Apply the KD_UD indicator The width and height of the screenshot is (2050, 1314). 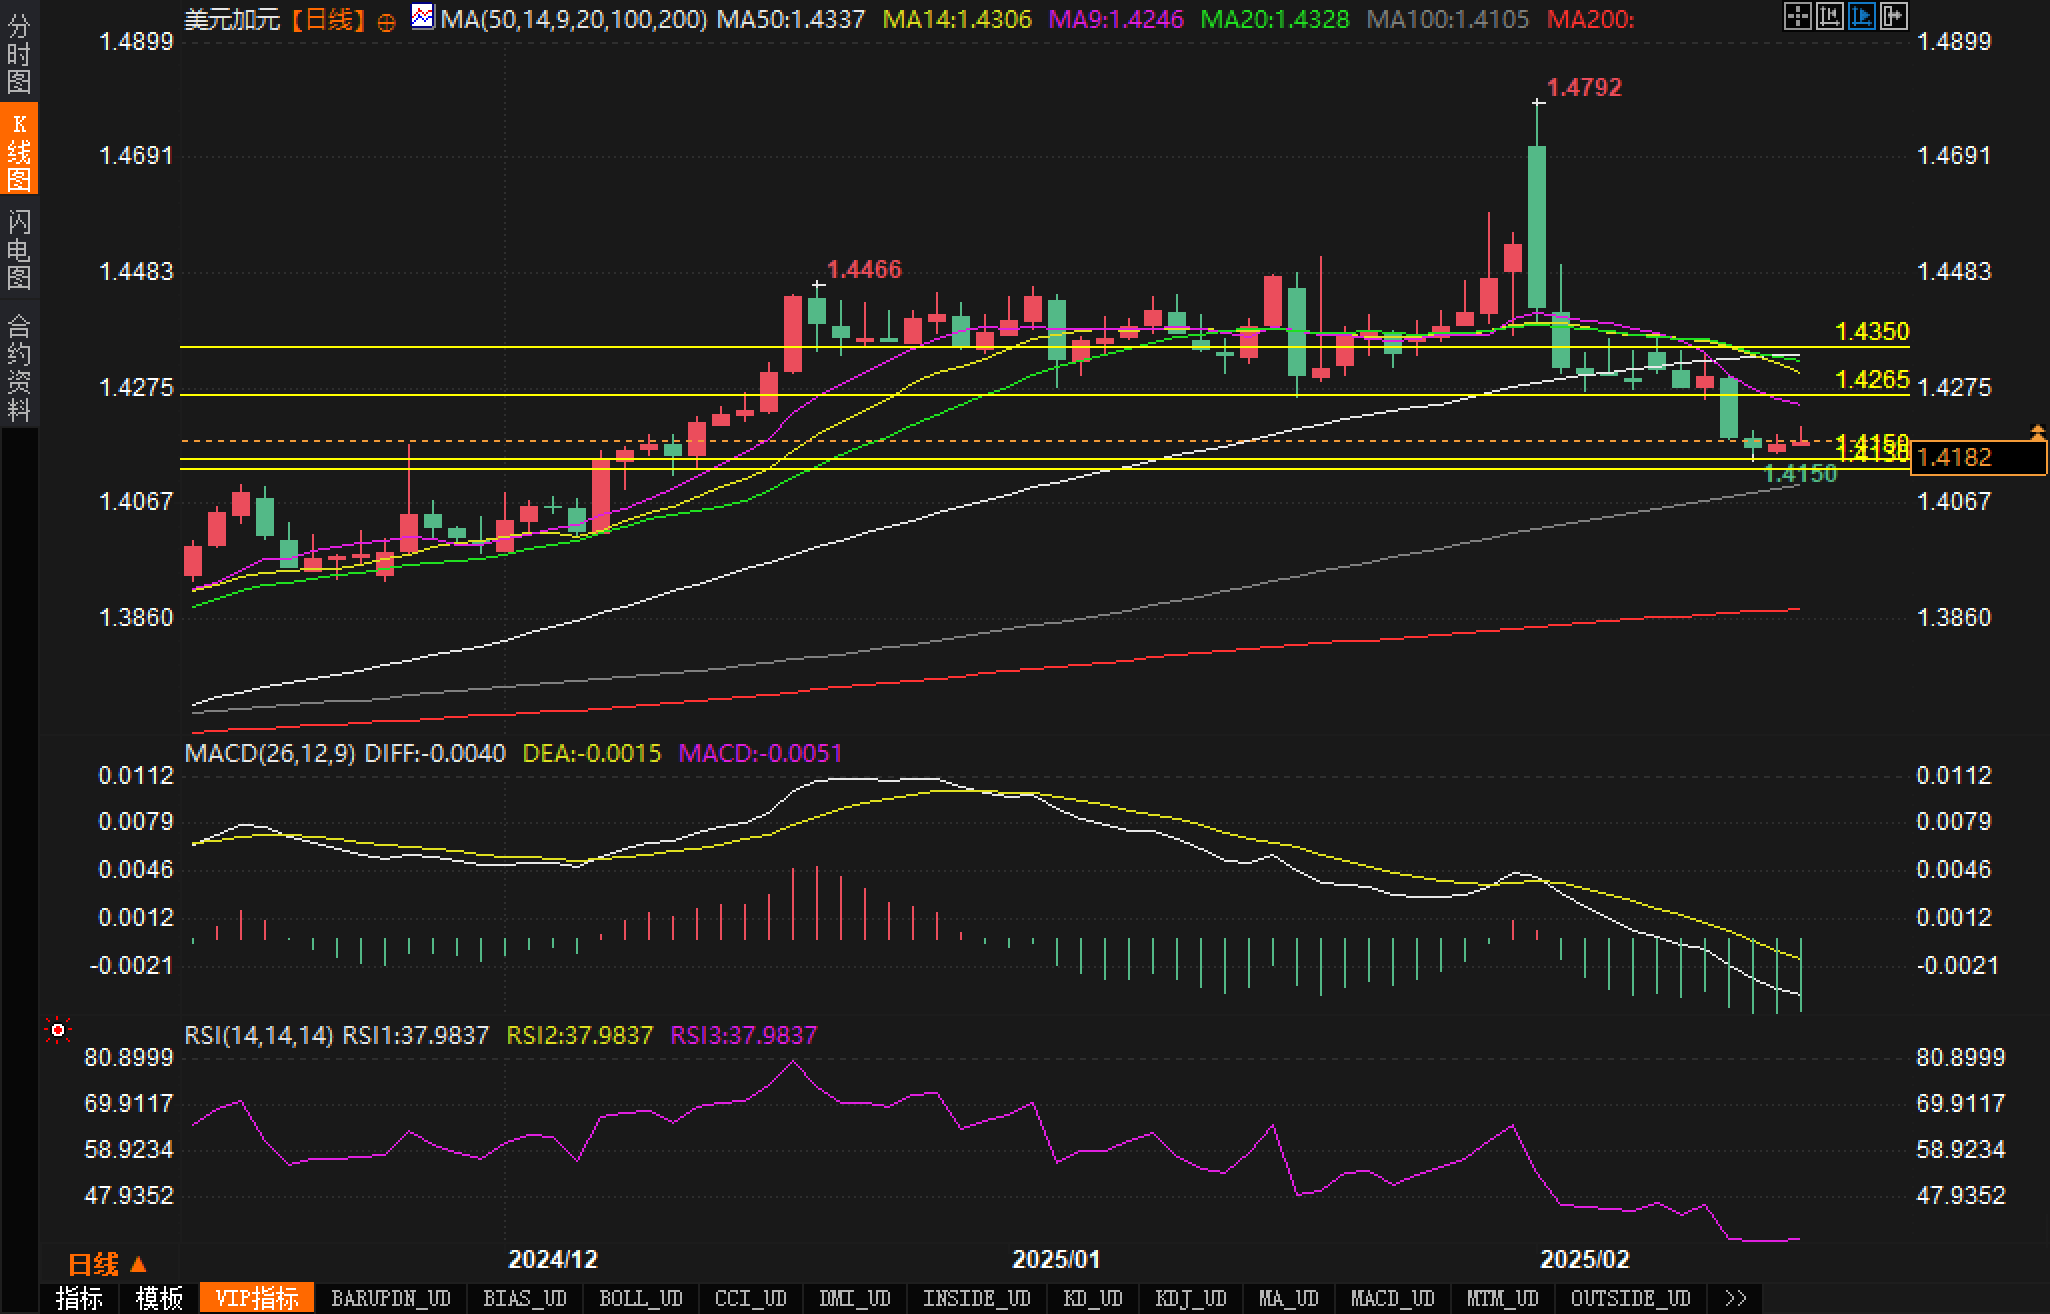point(1093,1298)
